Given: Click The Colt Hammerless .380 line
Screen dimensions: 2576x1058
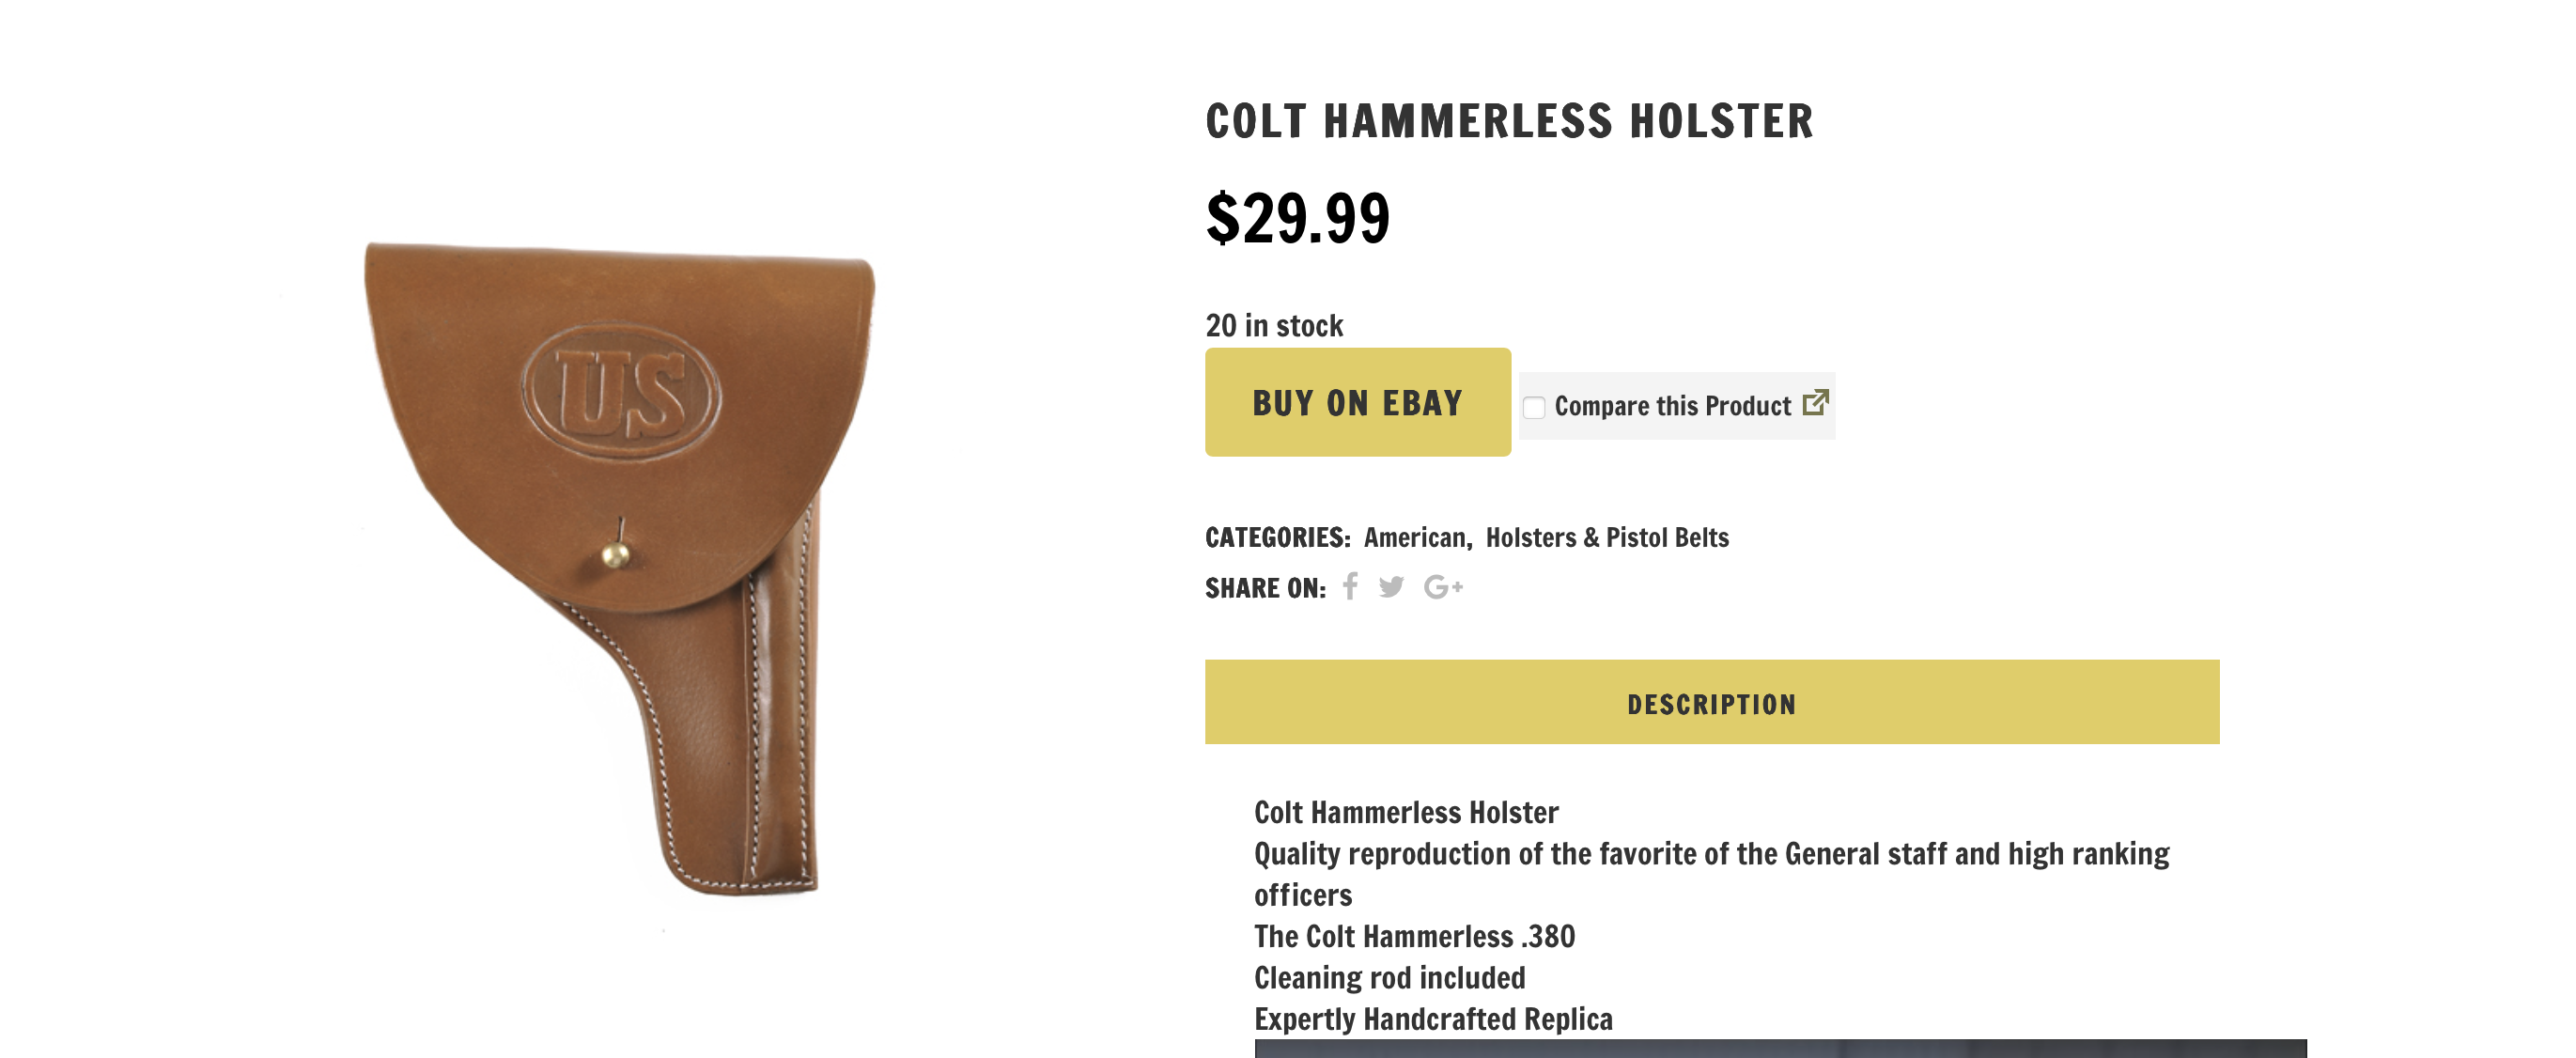Looking at the screenshot, I should click(x=1414, y=937).
